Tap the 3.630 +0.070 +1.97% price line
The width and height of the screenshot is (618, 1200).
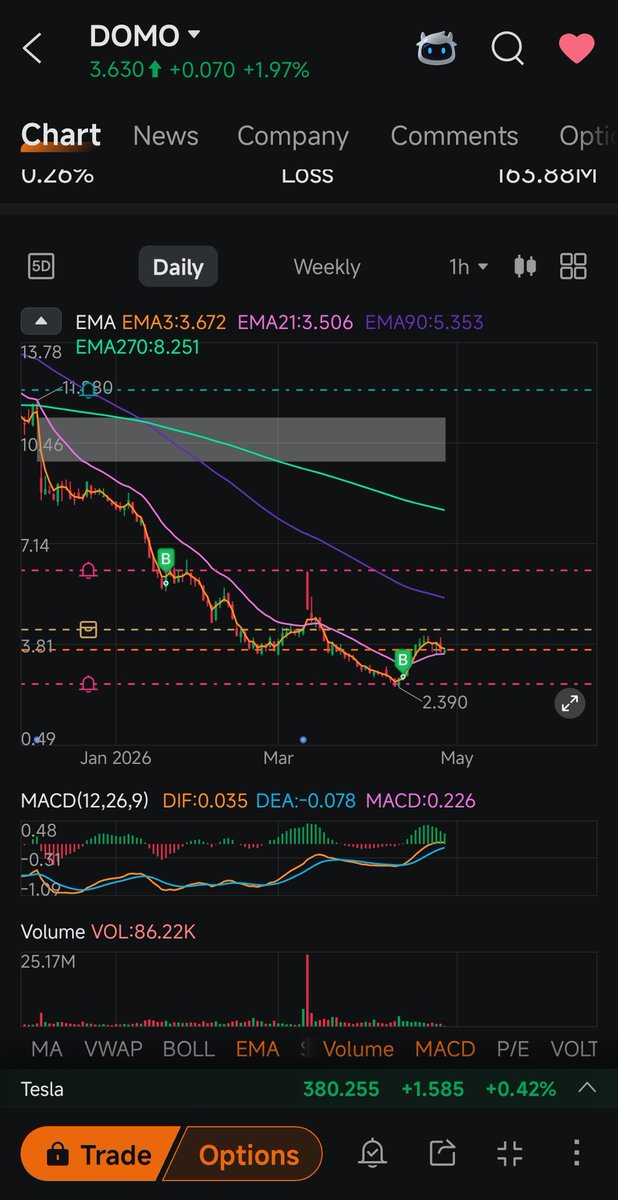pyautogui.click(x=199, y=70)
